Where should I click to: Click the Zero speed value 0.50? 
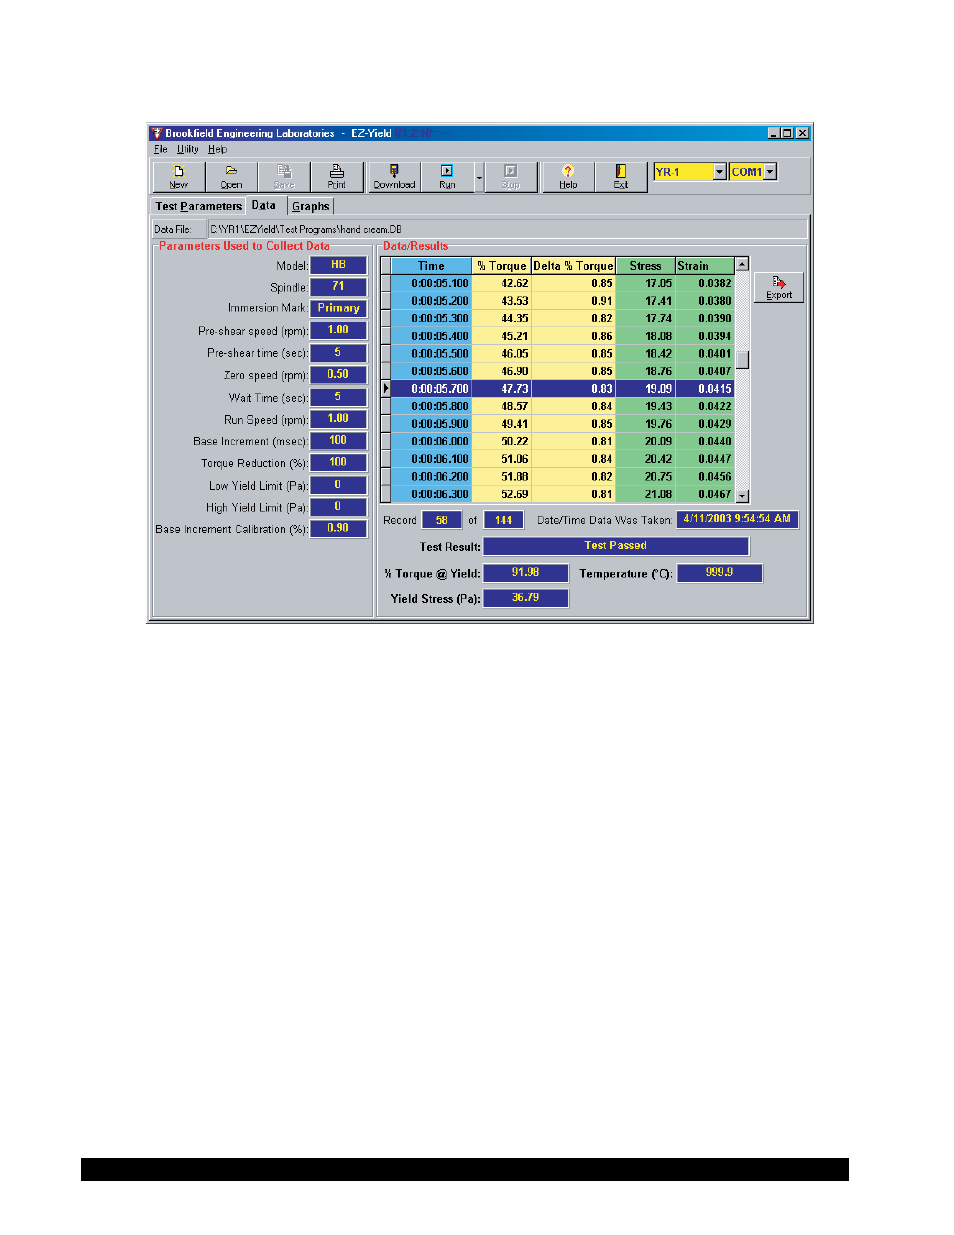point(338,375)
